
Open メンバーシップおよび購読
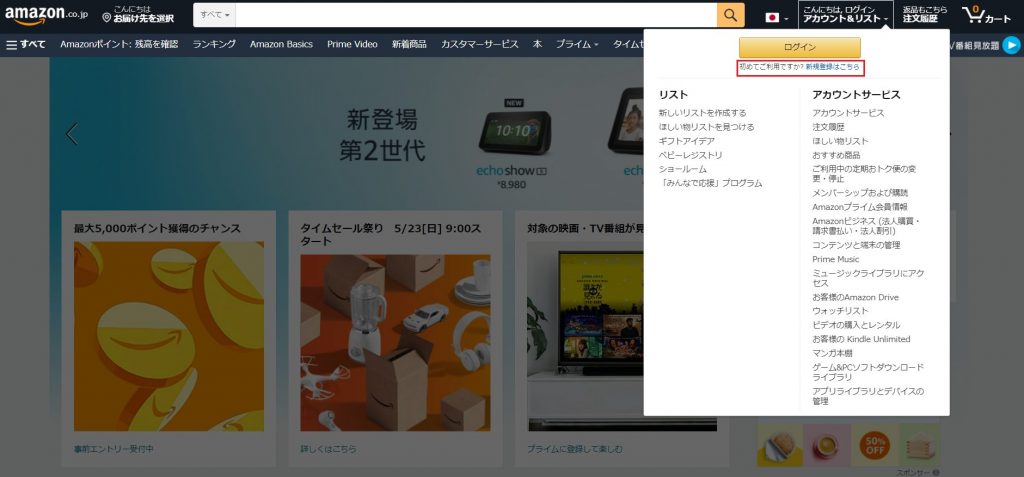pyautogui.click(x=860, y=193)
